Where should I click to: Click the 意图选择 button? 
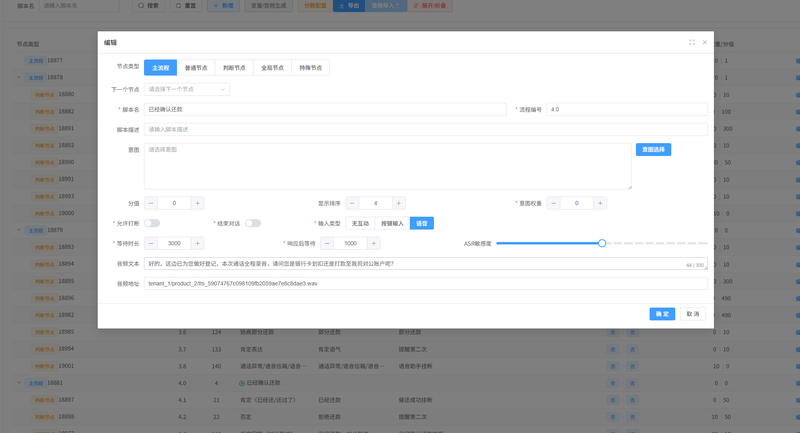point(653,149)
